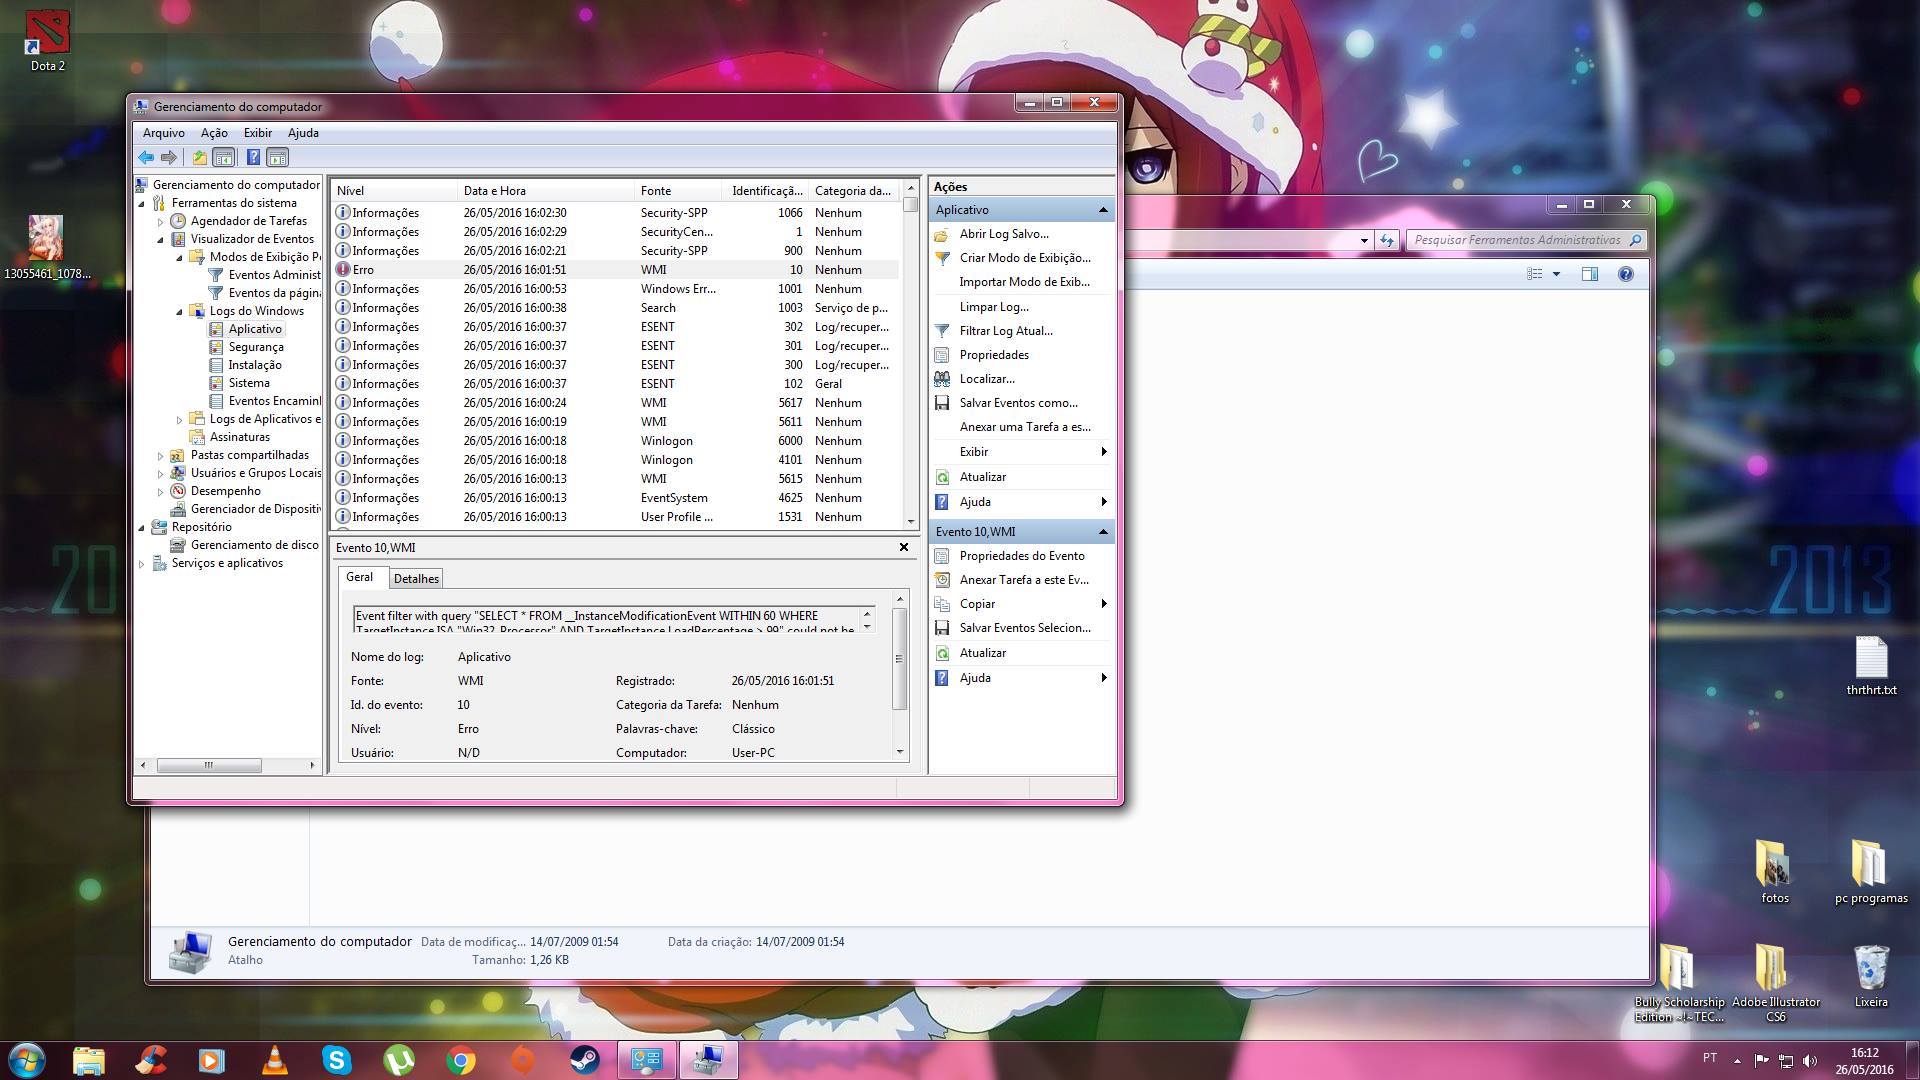Expand the Agendador de Tarefas node
The image size is (1920, 1080).
point(161,221)
